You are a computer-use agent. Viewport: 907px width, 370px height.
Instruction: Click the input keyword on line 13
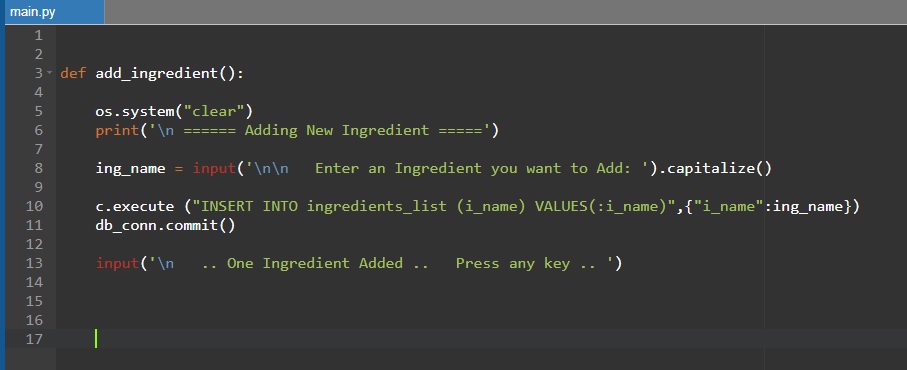(x=117, y=264)
